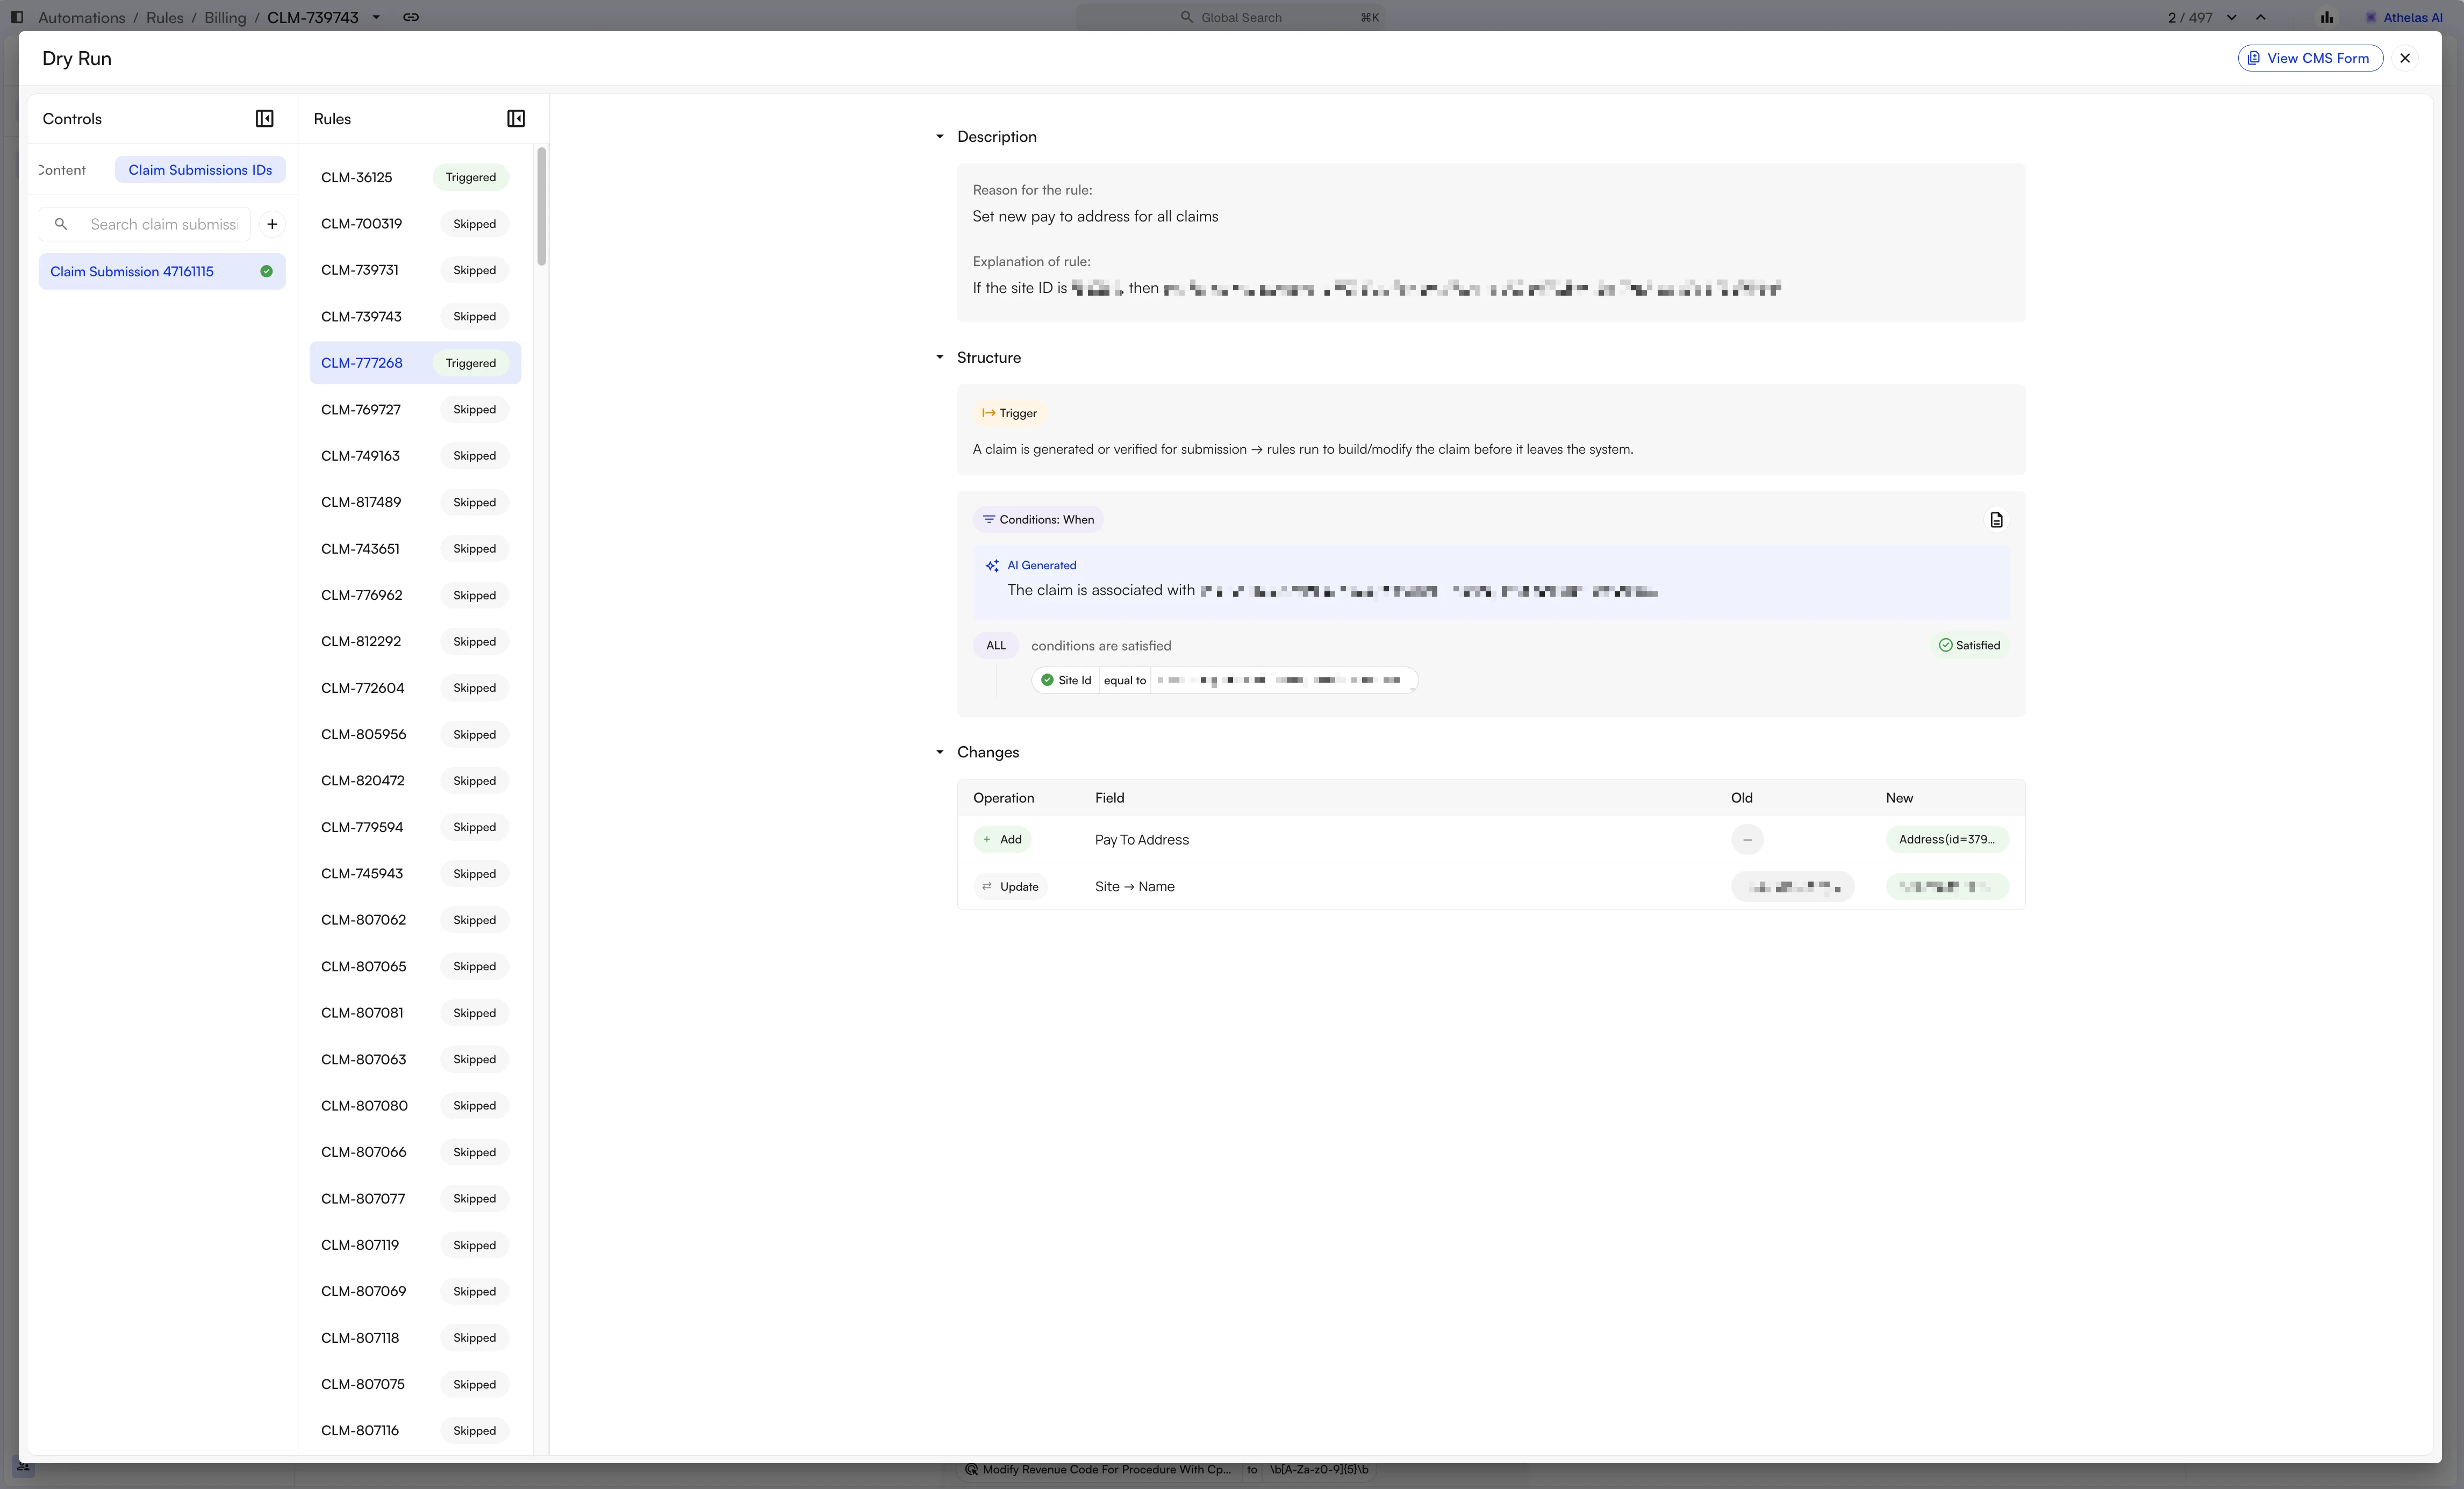Collapse the Rules panel

[x=516, y=119]
